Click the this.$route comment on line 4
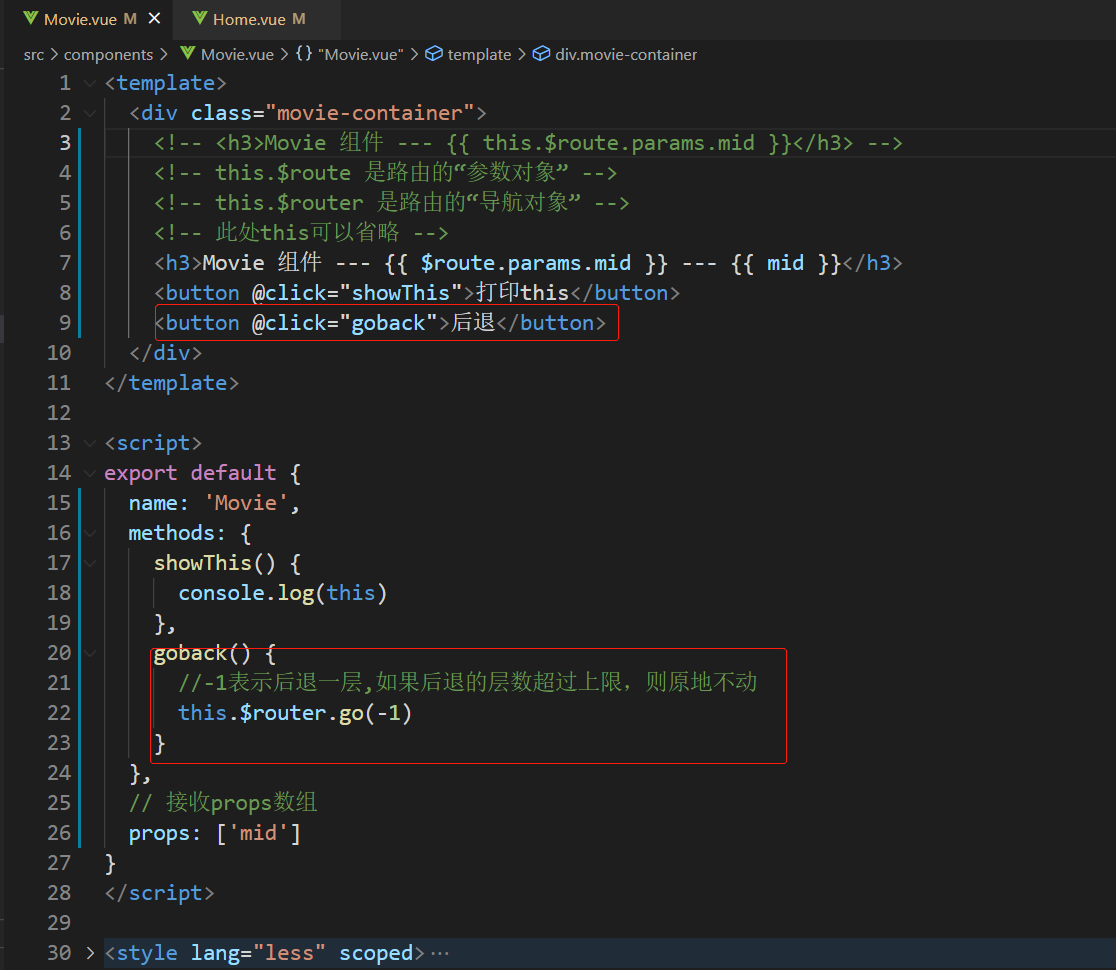 pyautogui.click(x=385, y=173)
